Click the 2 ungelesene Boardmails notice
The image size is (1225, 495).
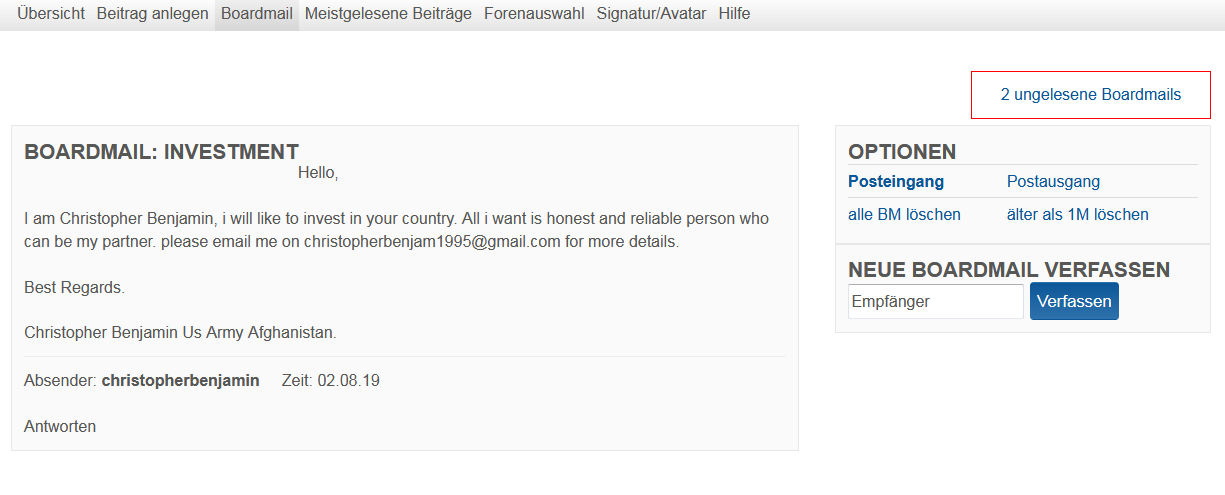[x=1090, y=95]
